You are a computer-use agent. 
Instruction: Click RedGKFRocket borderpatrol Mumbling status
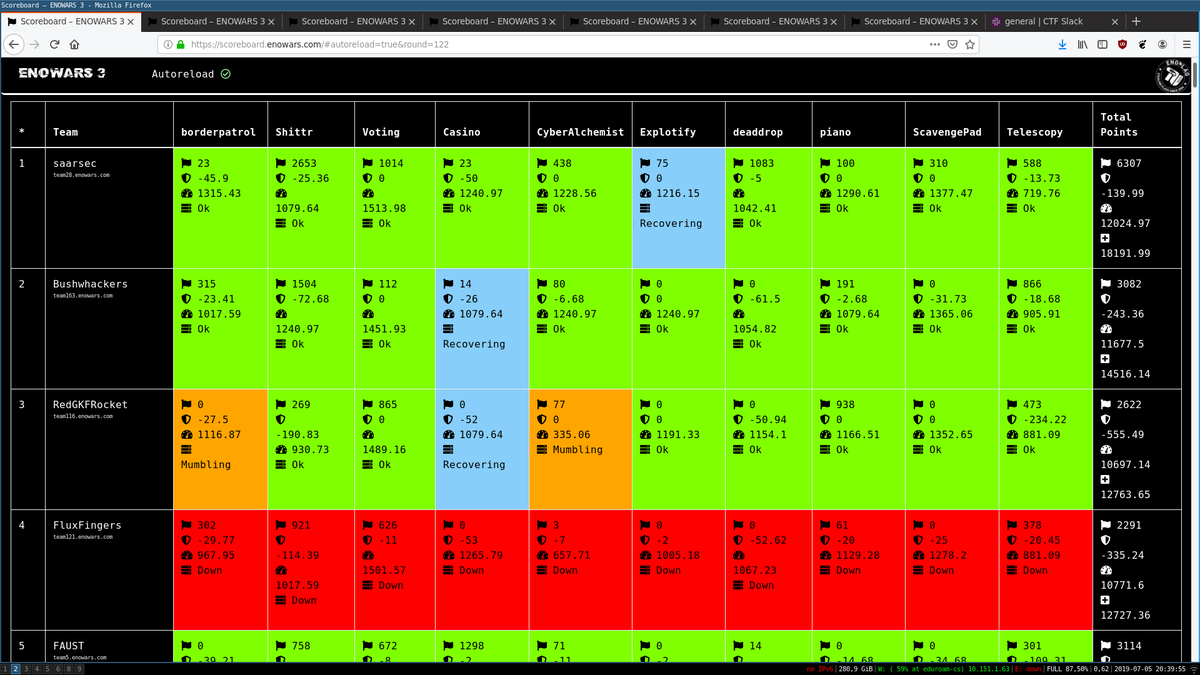(x=206, y=465)
